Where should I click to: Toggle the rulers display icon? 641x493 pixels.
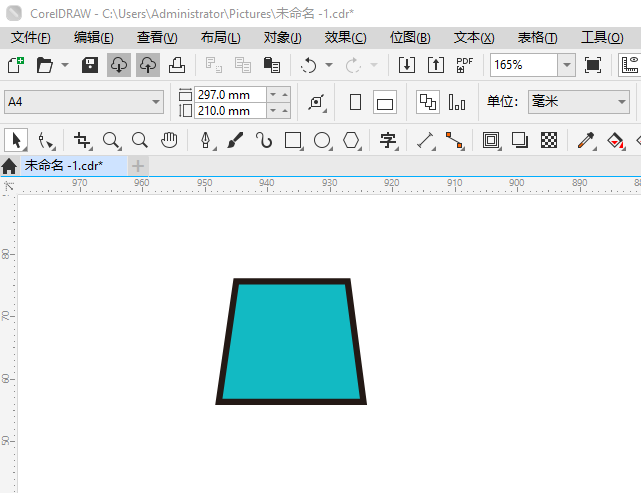(630, 65)
